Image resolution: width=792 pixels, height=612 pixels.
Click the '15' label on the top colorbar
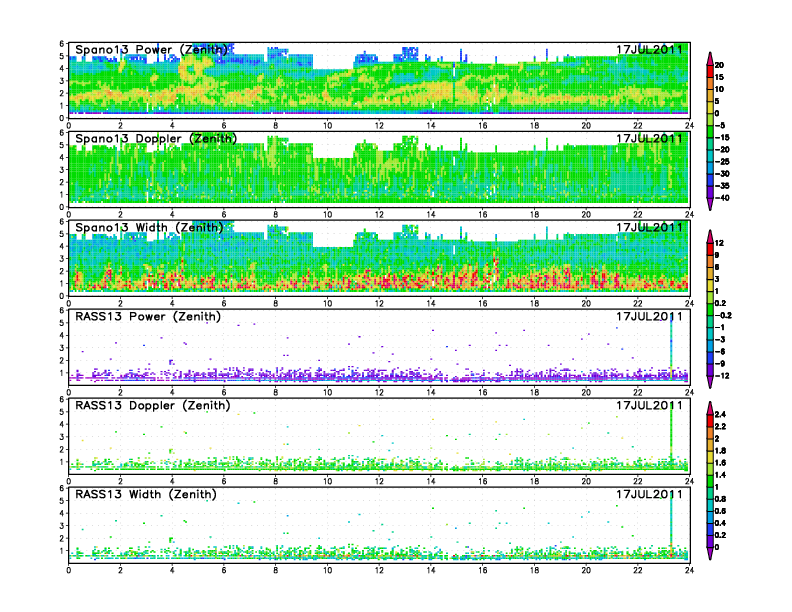click(719, 77)
